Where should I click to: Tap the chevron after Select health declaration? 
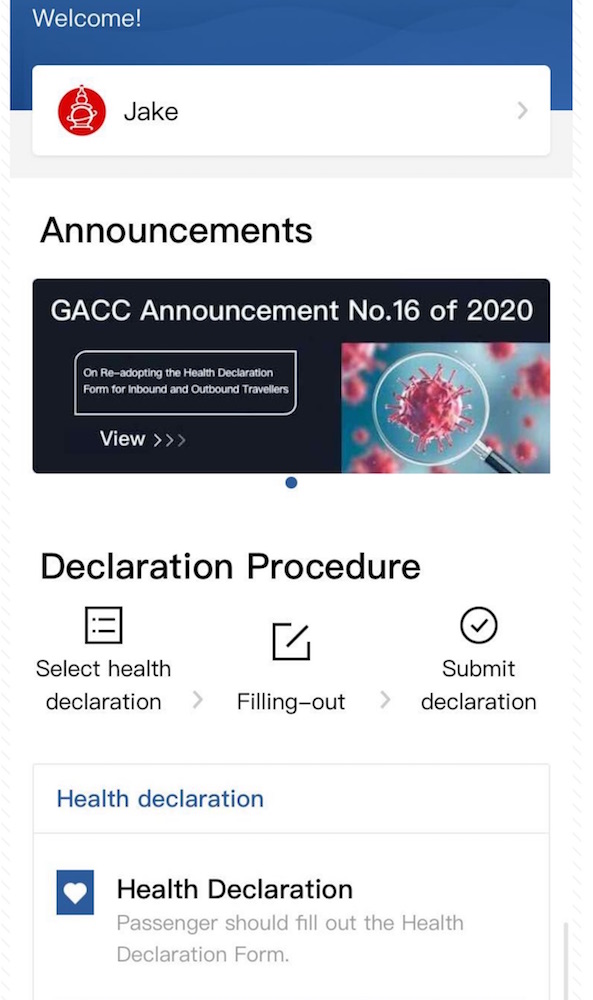(x=198, y=700)
